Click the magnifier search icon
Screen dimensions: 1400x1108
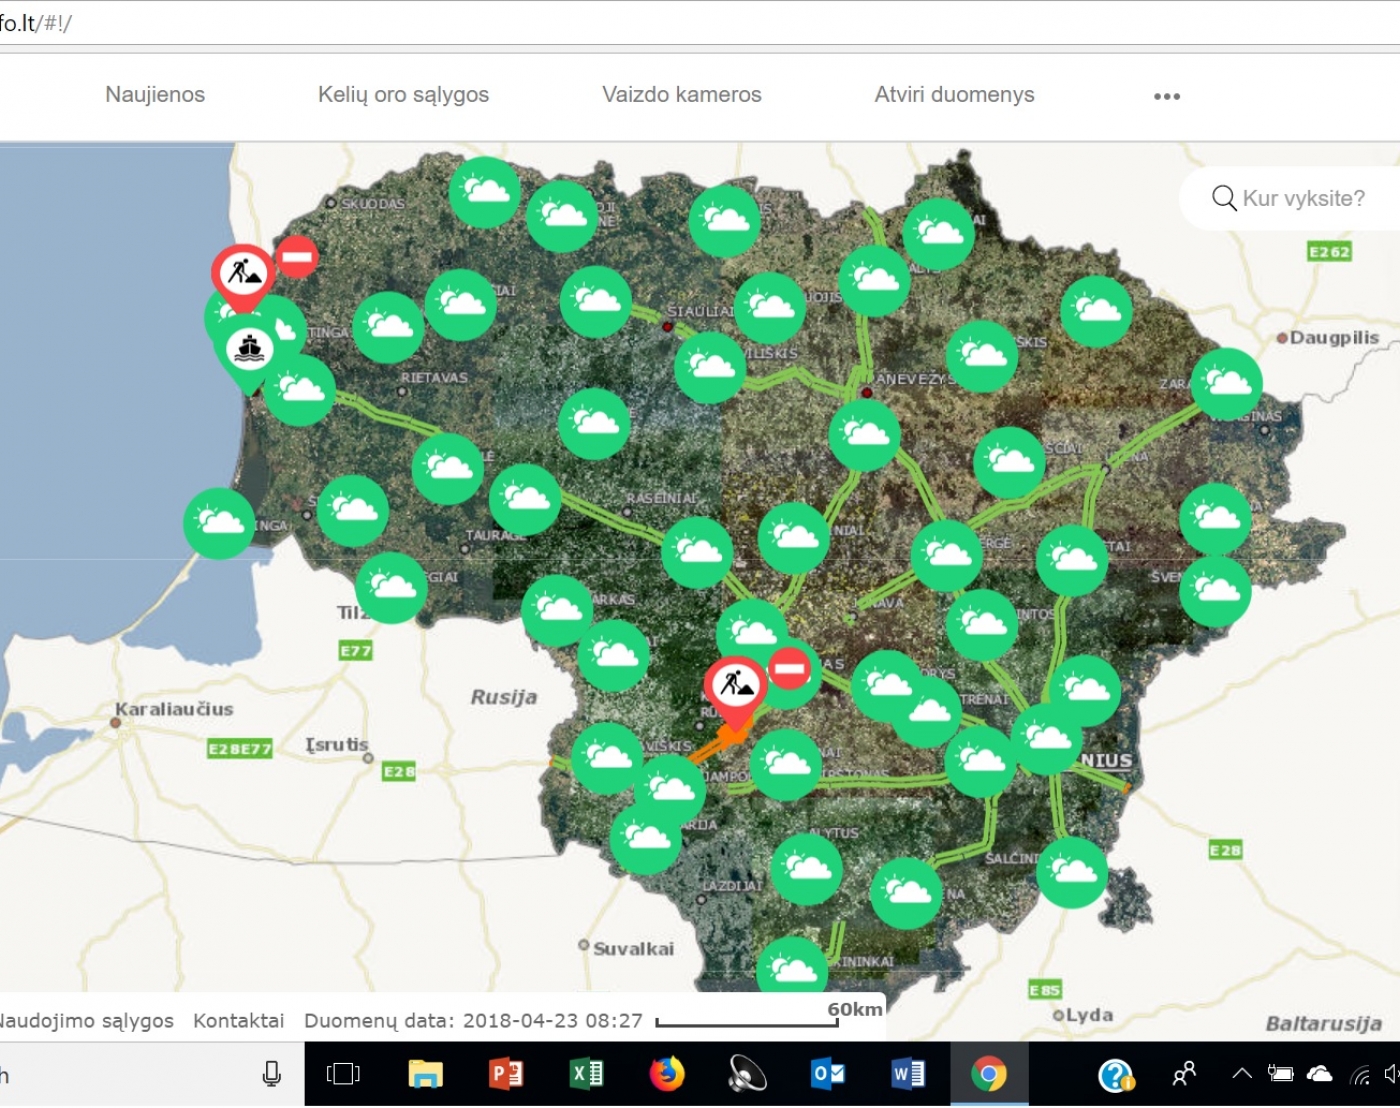pyautogui.click(x=1224, y=198)
